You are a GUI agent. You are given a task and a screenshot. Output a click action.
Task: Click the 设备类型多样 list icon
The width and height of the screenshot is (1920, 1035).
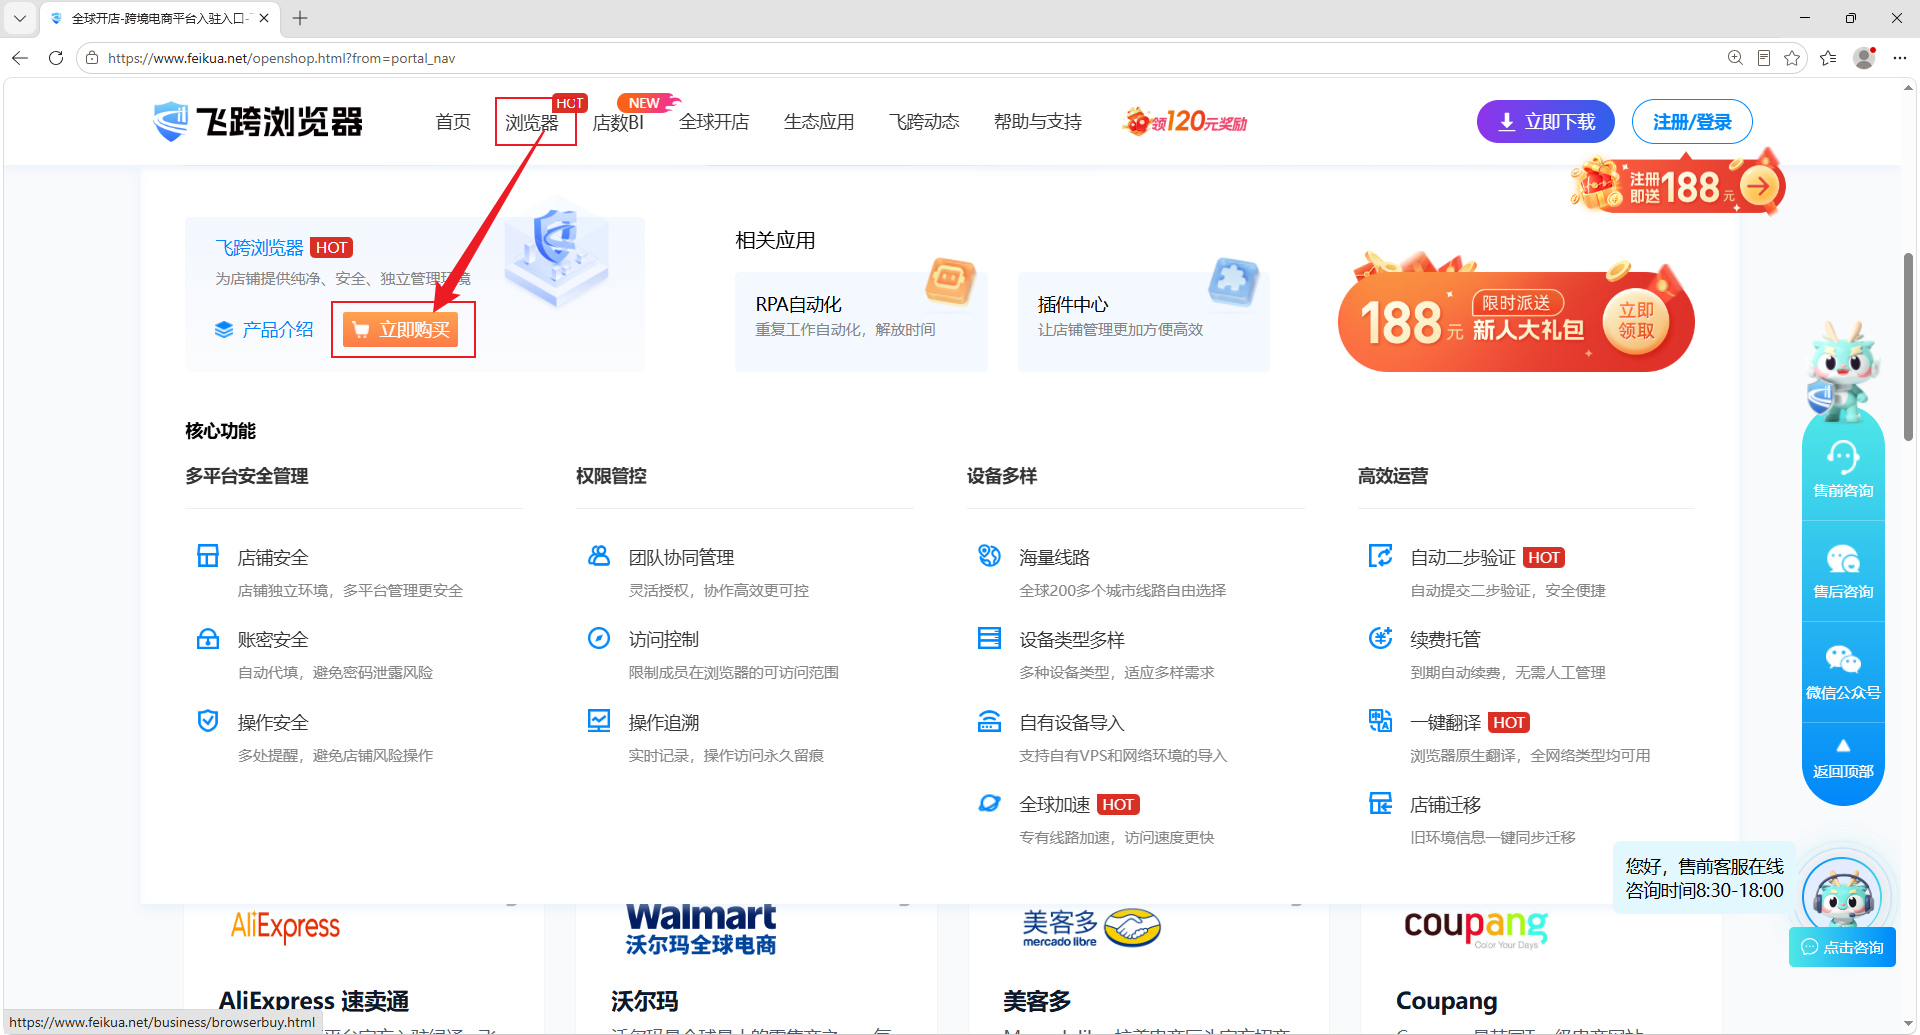coord(990,638)
